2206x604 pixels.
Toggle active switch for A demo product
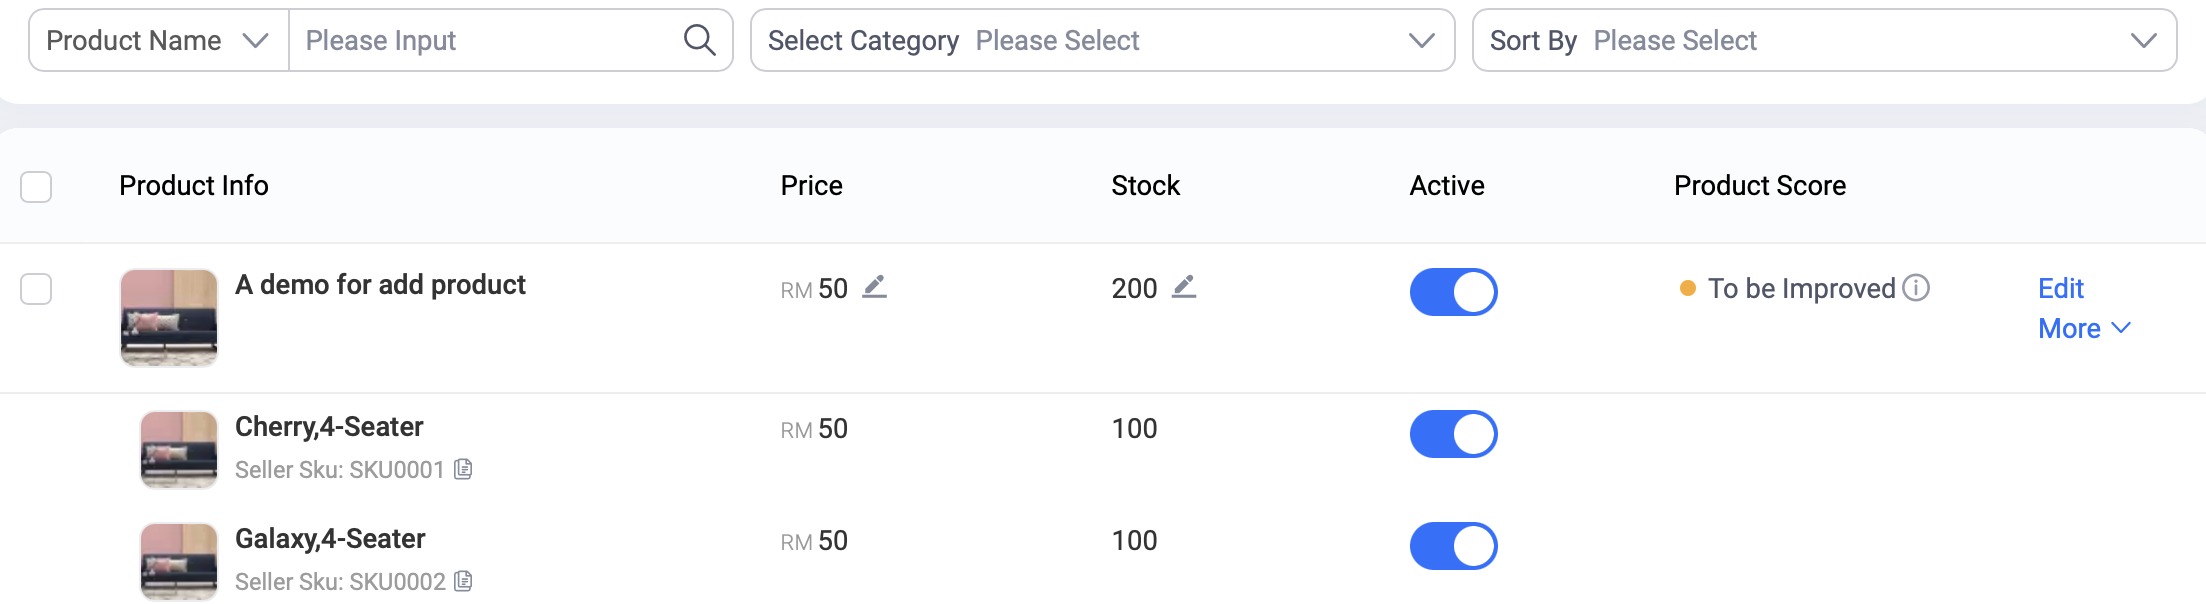coord(1453,292)
